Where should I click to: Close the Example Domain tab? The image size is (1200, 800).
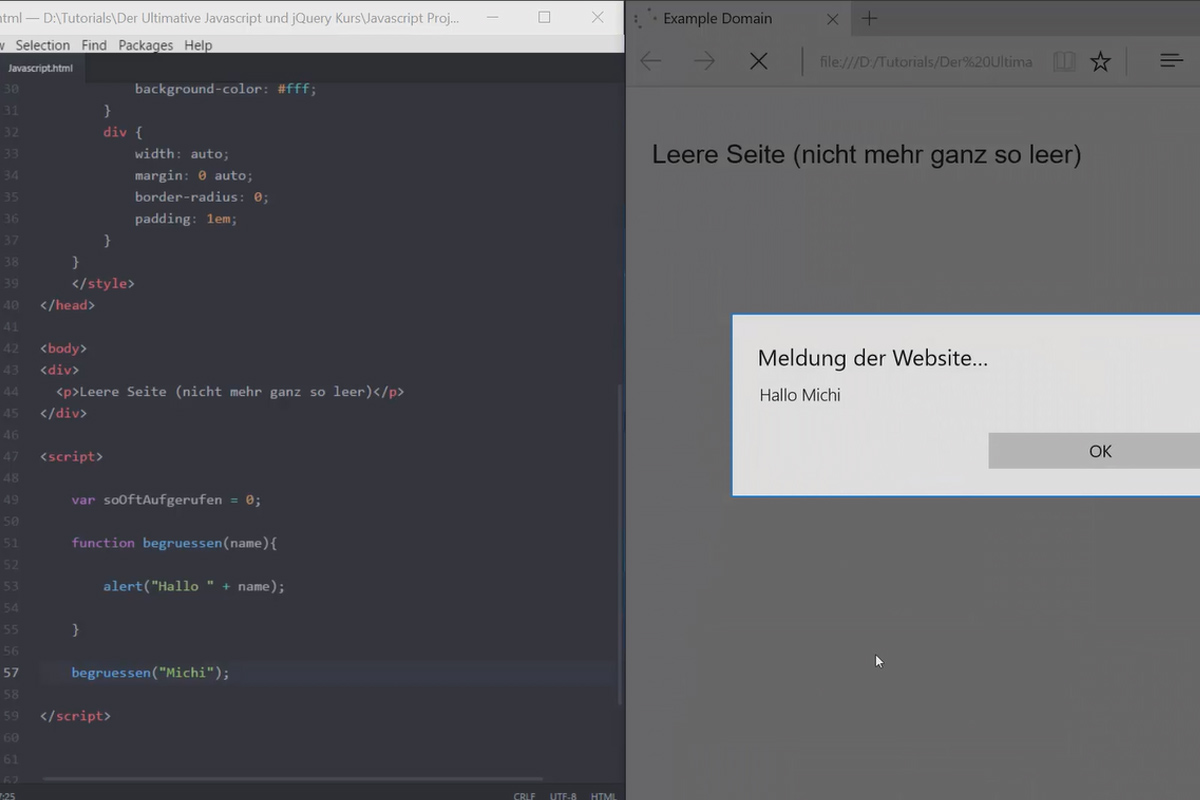coord(832,18)
